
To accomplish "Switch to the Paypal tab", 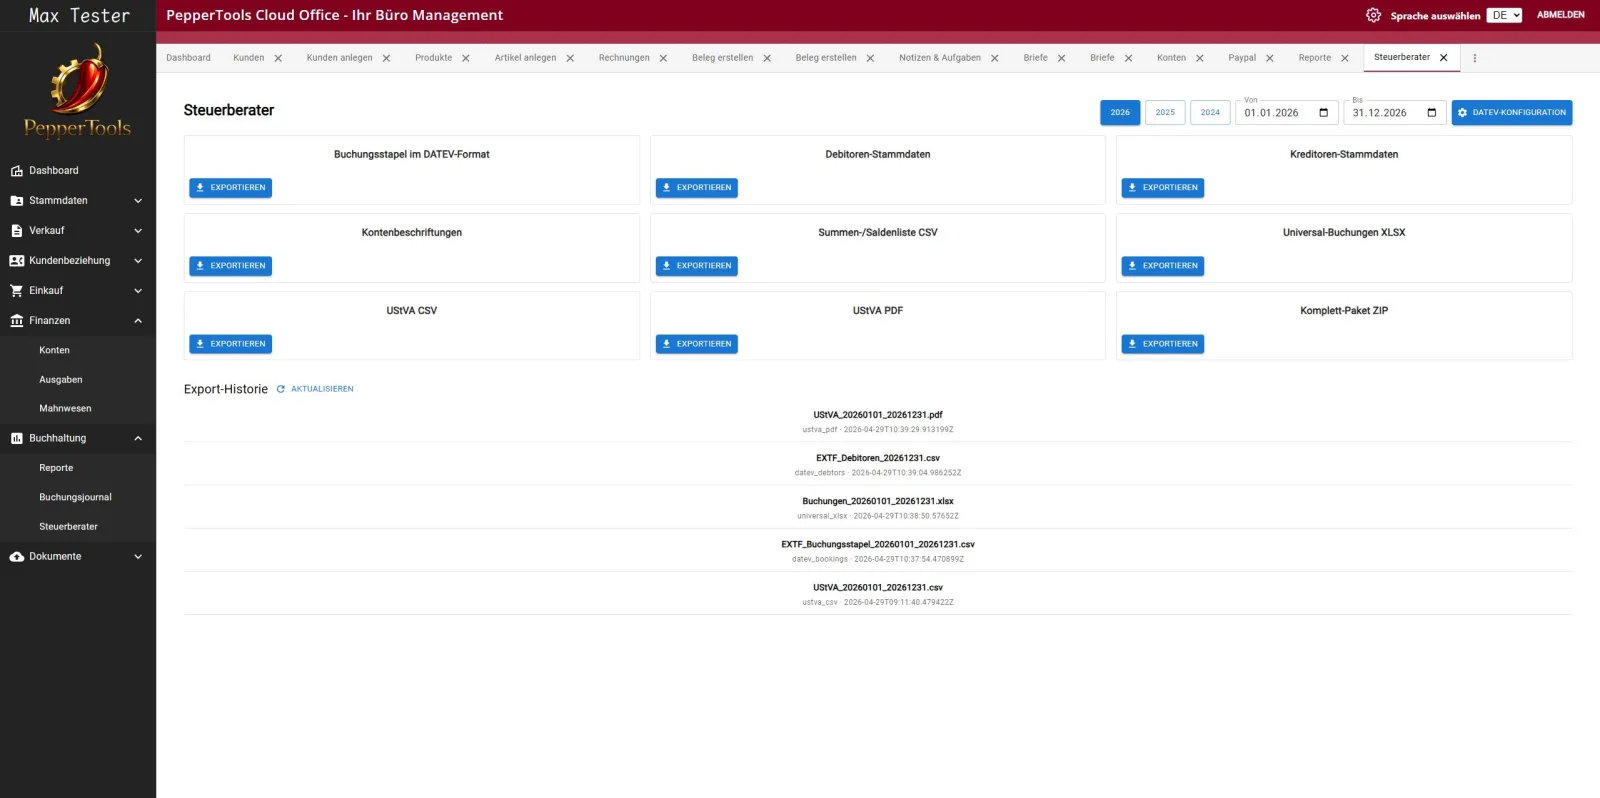I will click(x=1242, y=58).
